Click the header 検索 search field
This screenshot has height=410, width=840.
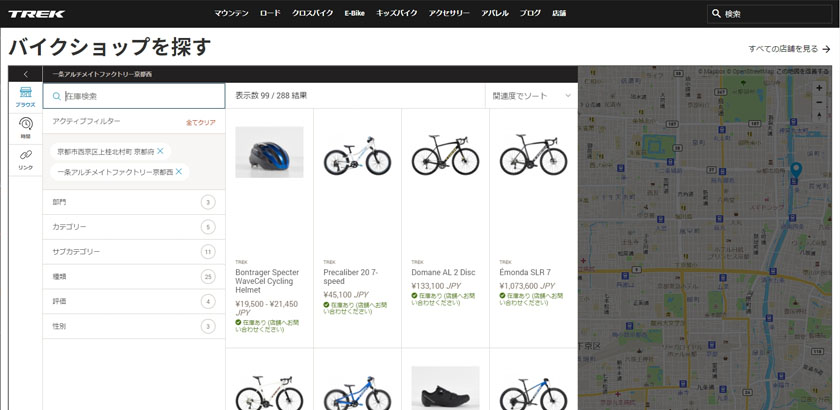[770, 14]
